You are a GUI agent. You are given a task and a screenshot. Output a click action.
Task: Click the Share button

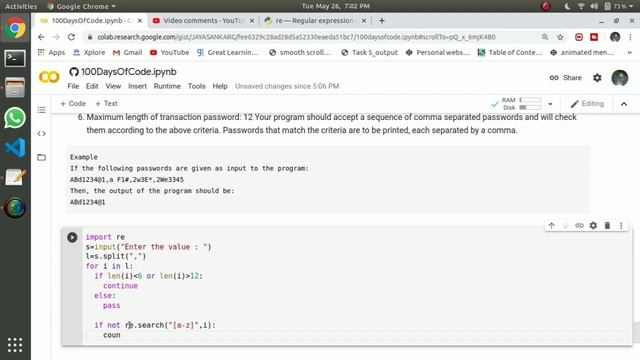[x=565, y=78]
